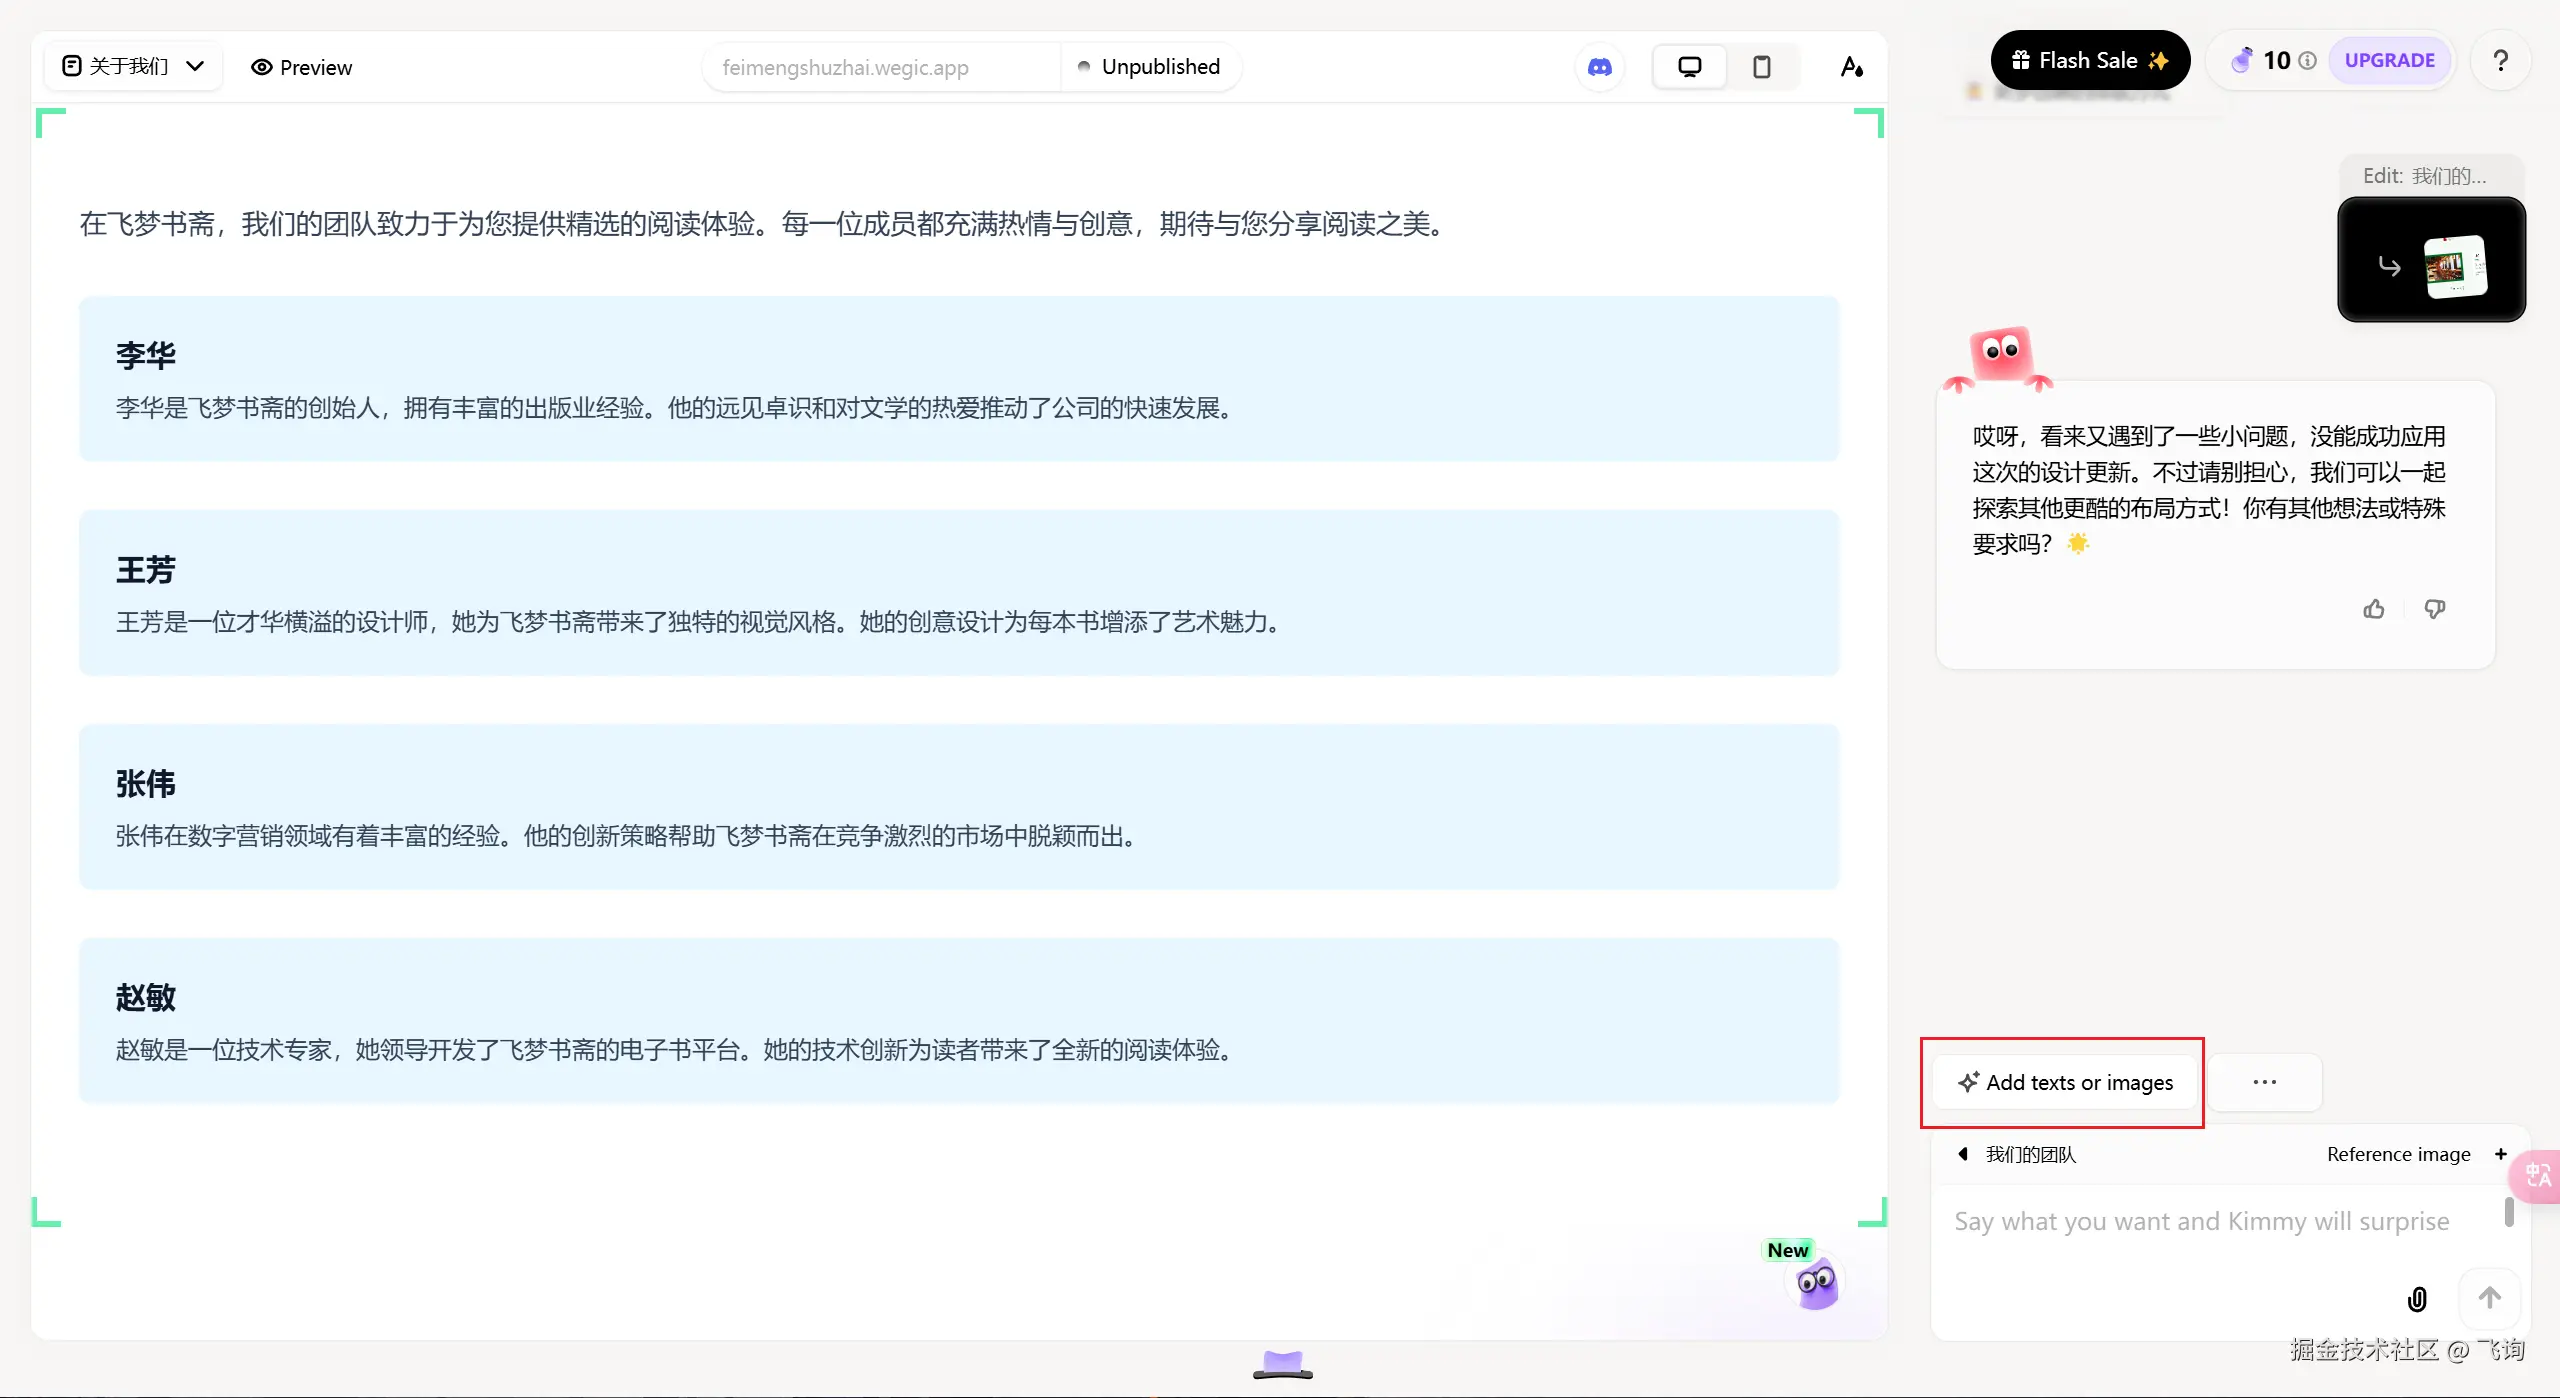Switch to desktop view mode

tap(1689, 67)
